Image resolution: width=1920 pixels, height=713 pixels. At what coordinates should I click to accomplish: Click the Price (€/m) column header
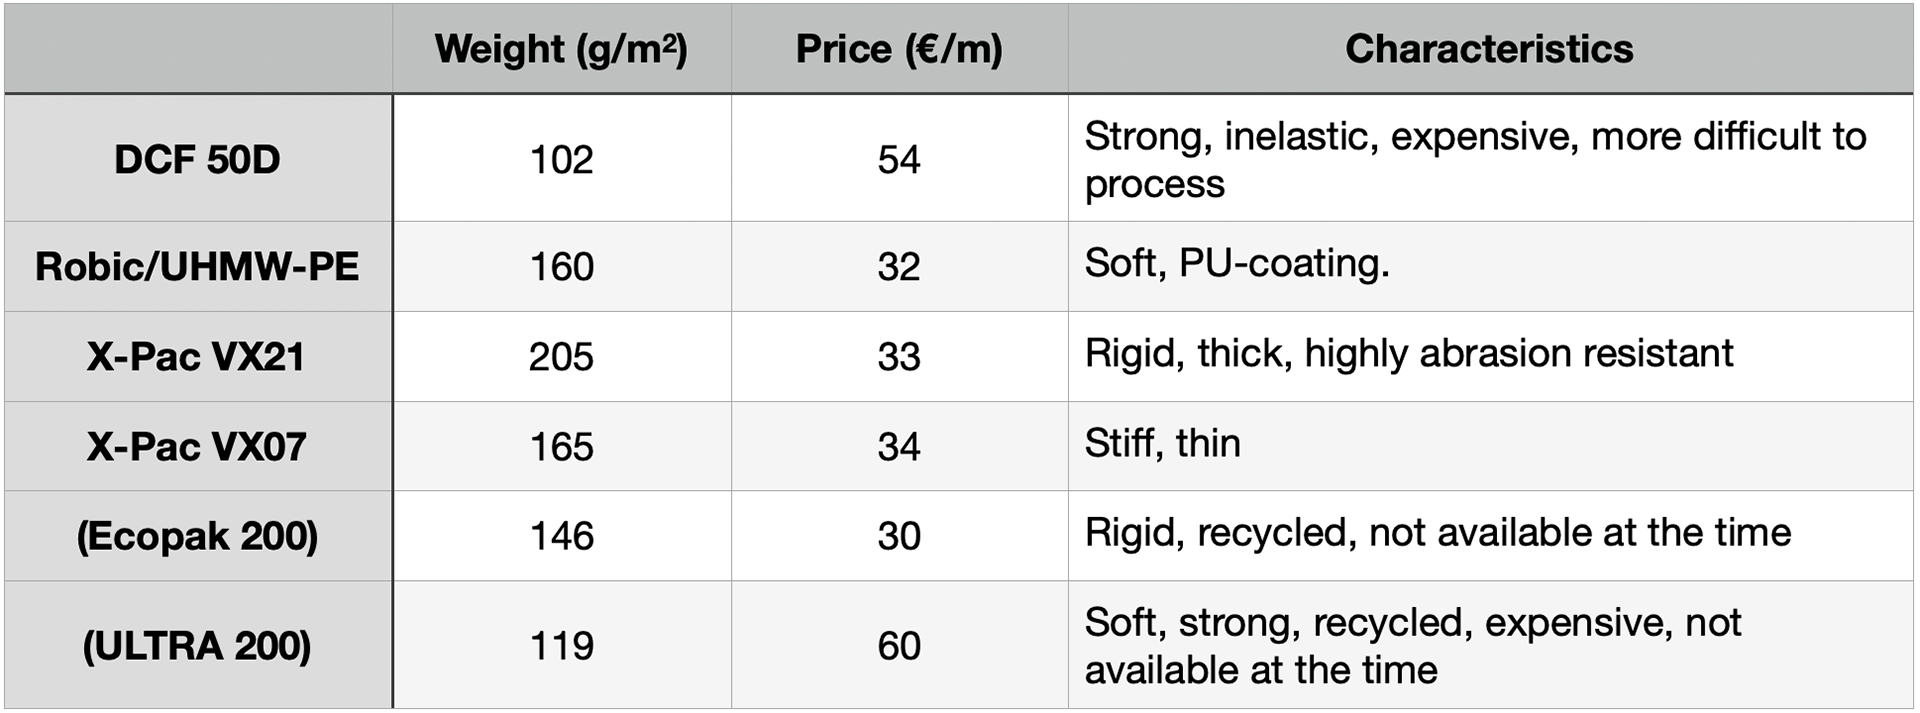pyautogui.click(x=899, y=49)
